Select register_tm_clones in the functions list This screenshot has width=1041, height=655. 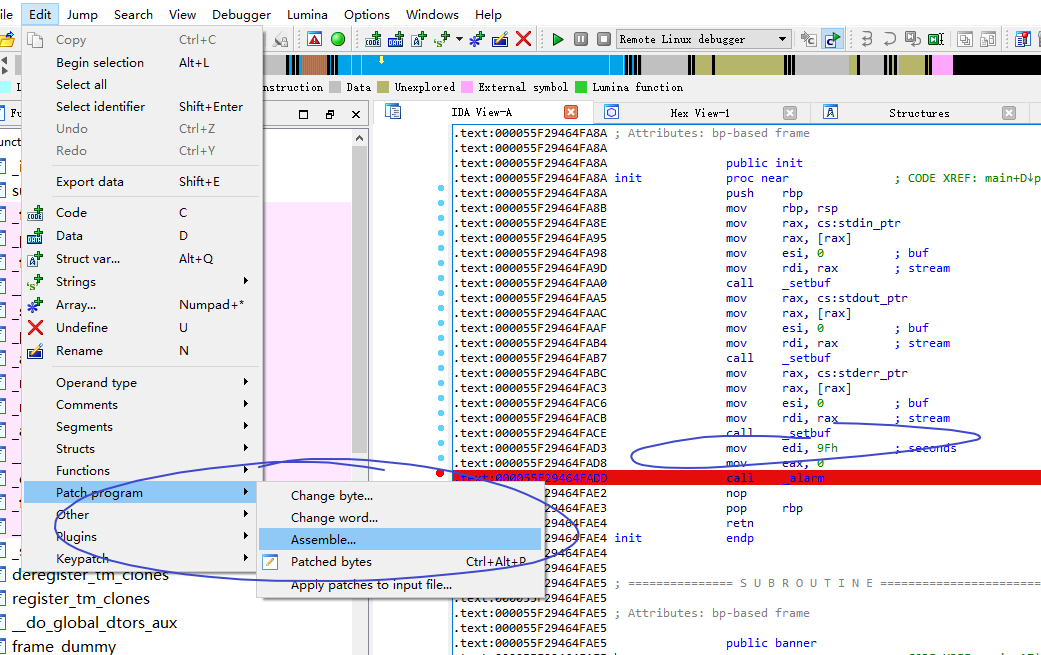click(x=81, y=599)
